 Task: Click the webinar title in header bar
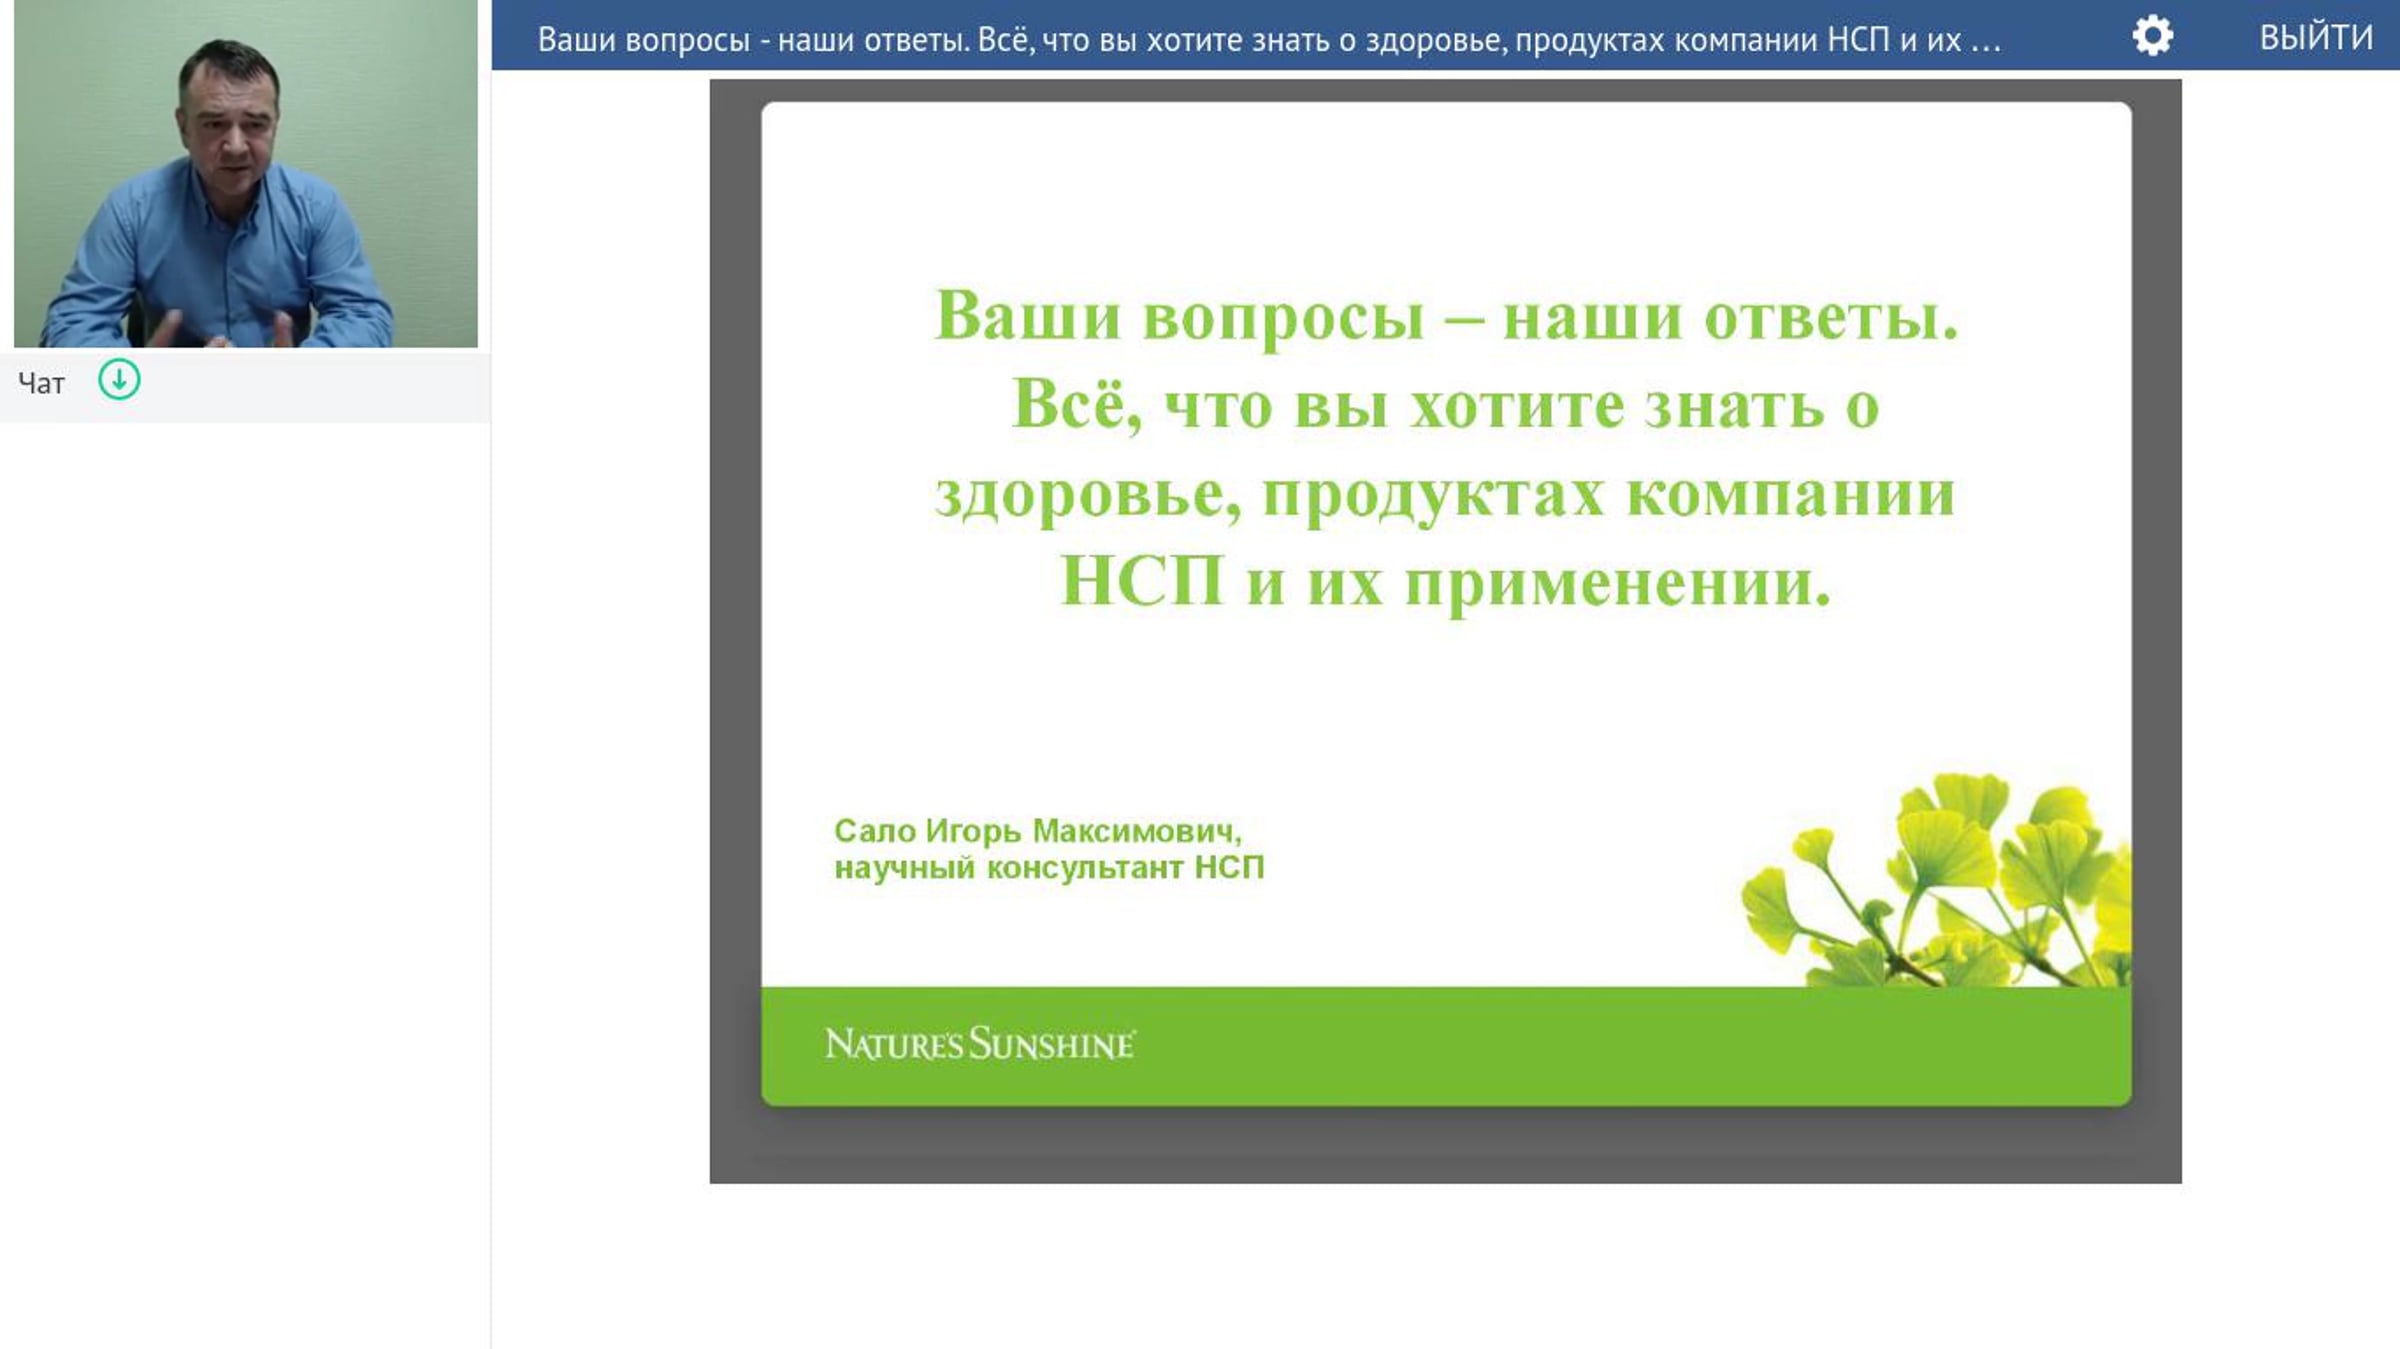(x=1269, y=39)
